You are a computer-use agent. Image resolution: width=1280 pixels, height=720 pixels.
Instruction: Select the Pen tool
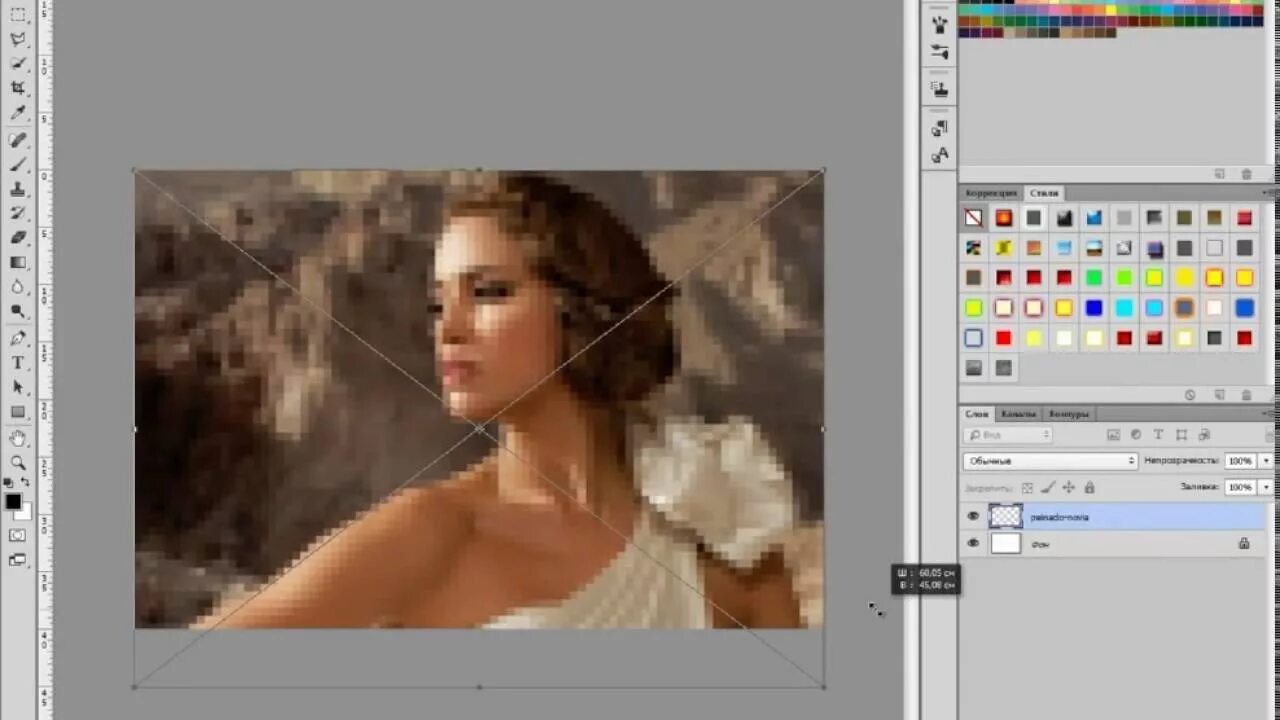coord(18,338)
